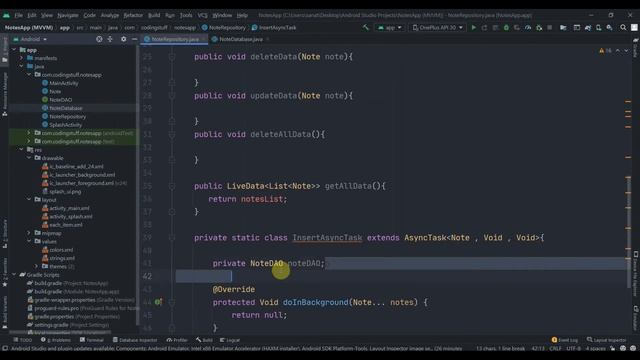Viewport: 640px width, 360px height.
Task: Click the UTF-8 encoding in the status bar
Action: [573, 348]
